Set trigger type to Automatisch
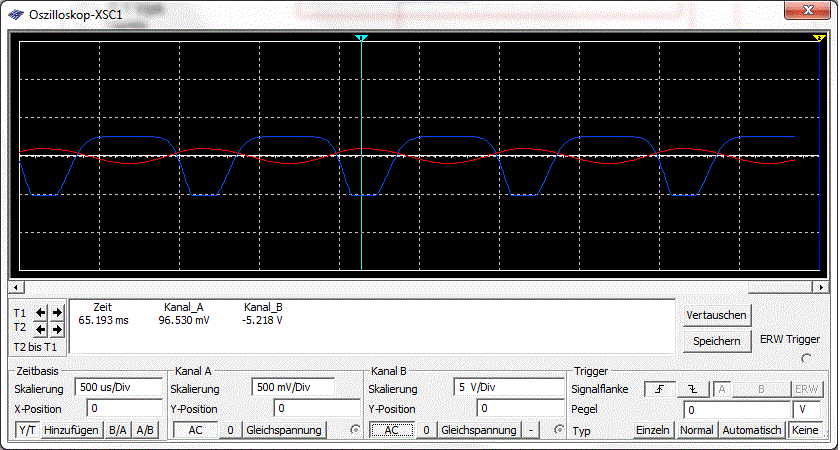The height and width of the screenshot is (450, 840). [x=752, y=430]
